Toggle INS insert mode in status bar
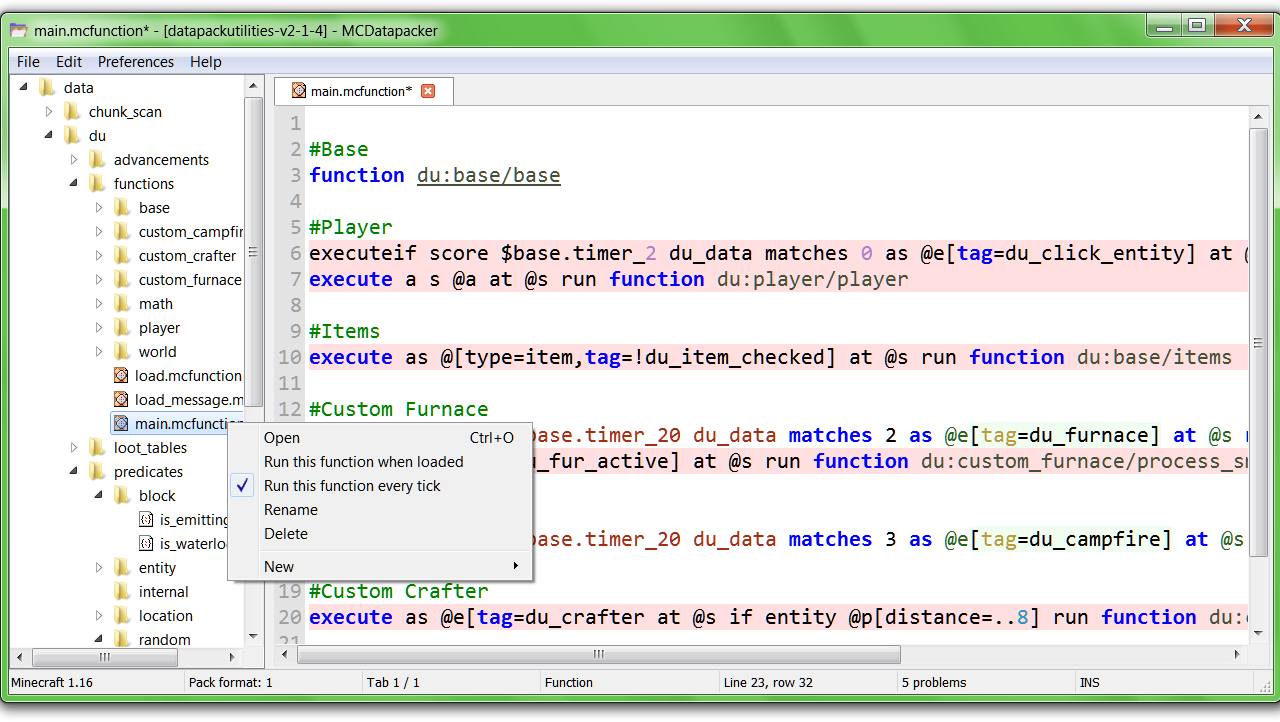This screenshot has width=1280, height=722. 1089,682
